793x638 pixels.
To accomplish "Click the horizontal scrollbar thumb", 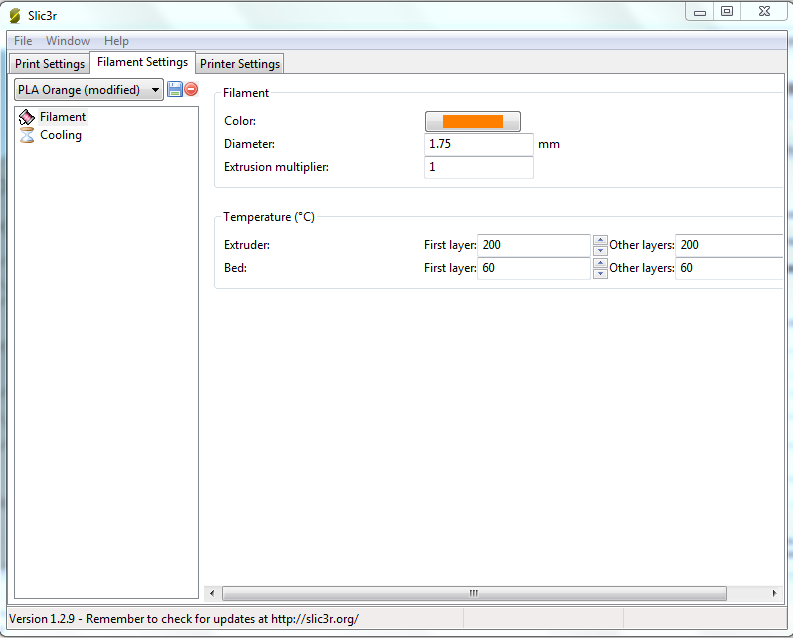I will coord(474,594).
